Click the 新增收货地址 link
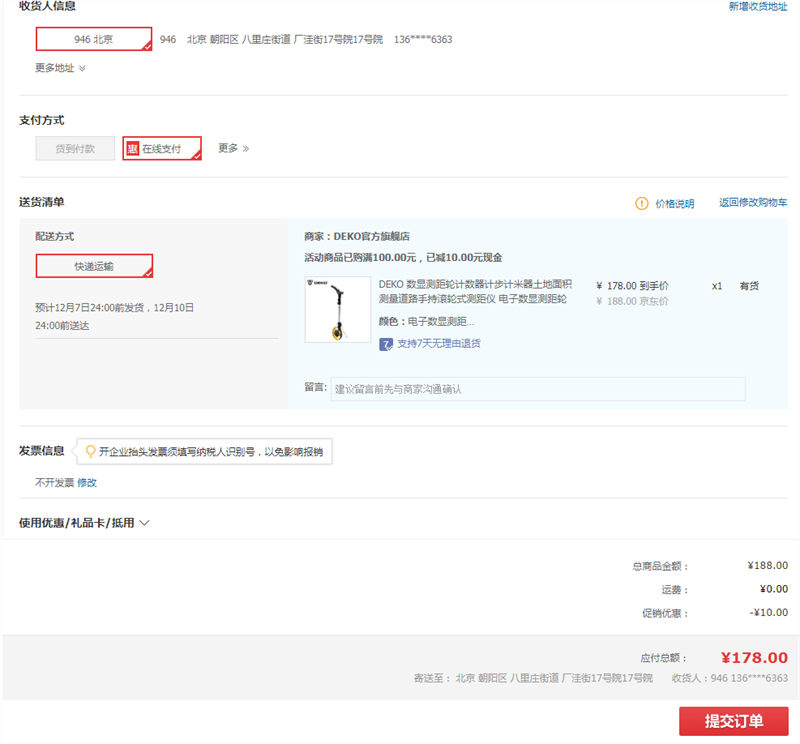This screenshot has height=744, width=800. 756,7
